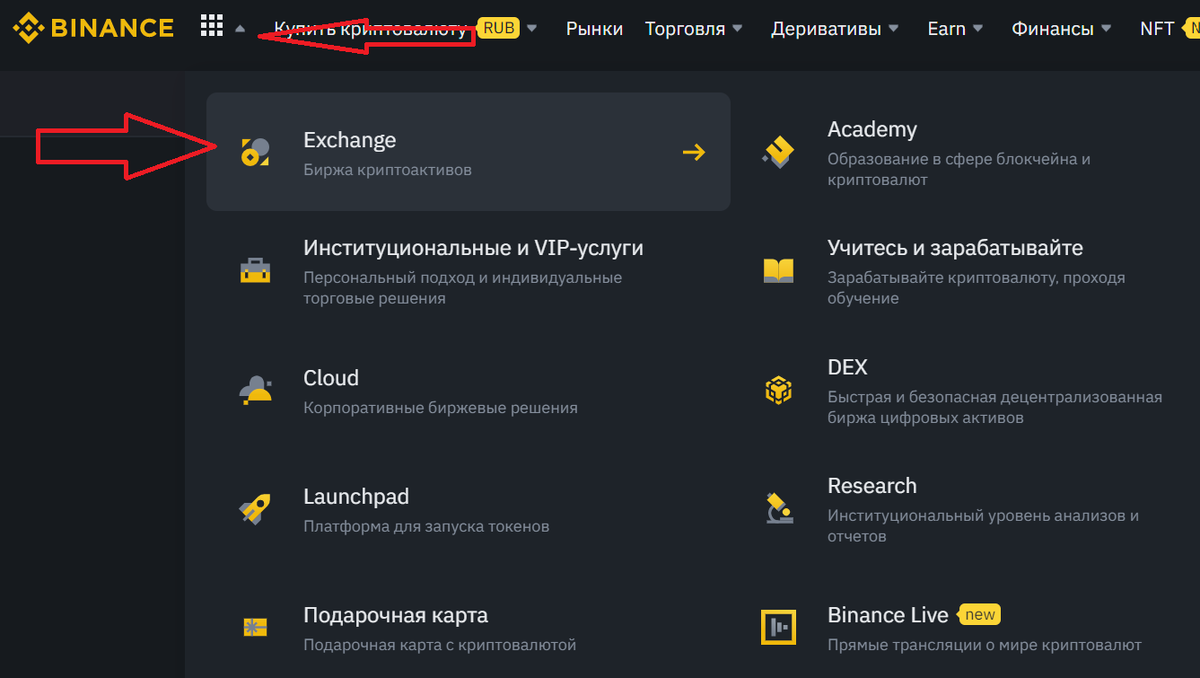Click the Exchange product icon
Image resolution: width=1200 pixels, height=678 pixels.
[255, 152]
